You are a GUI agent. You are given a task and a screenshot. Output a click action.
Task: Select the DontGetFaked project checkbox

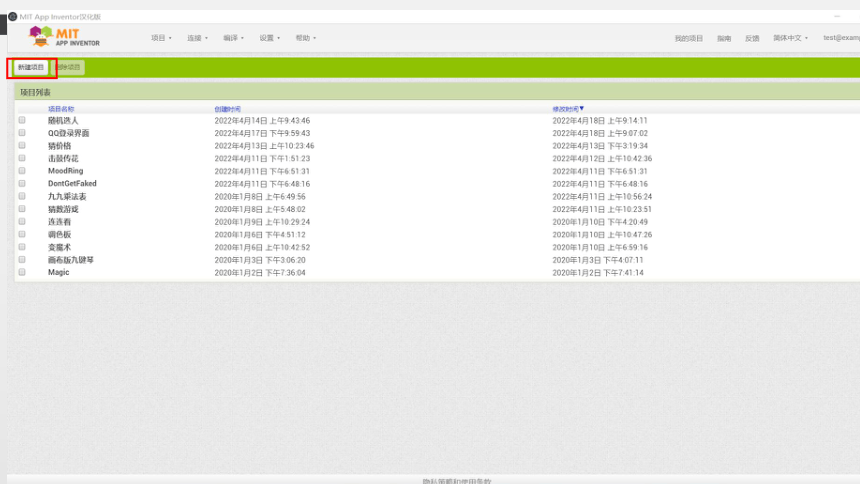22,183
